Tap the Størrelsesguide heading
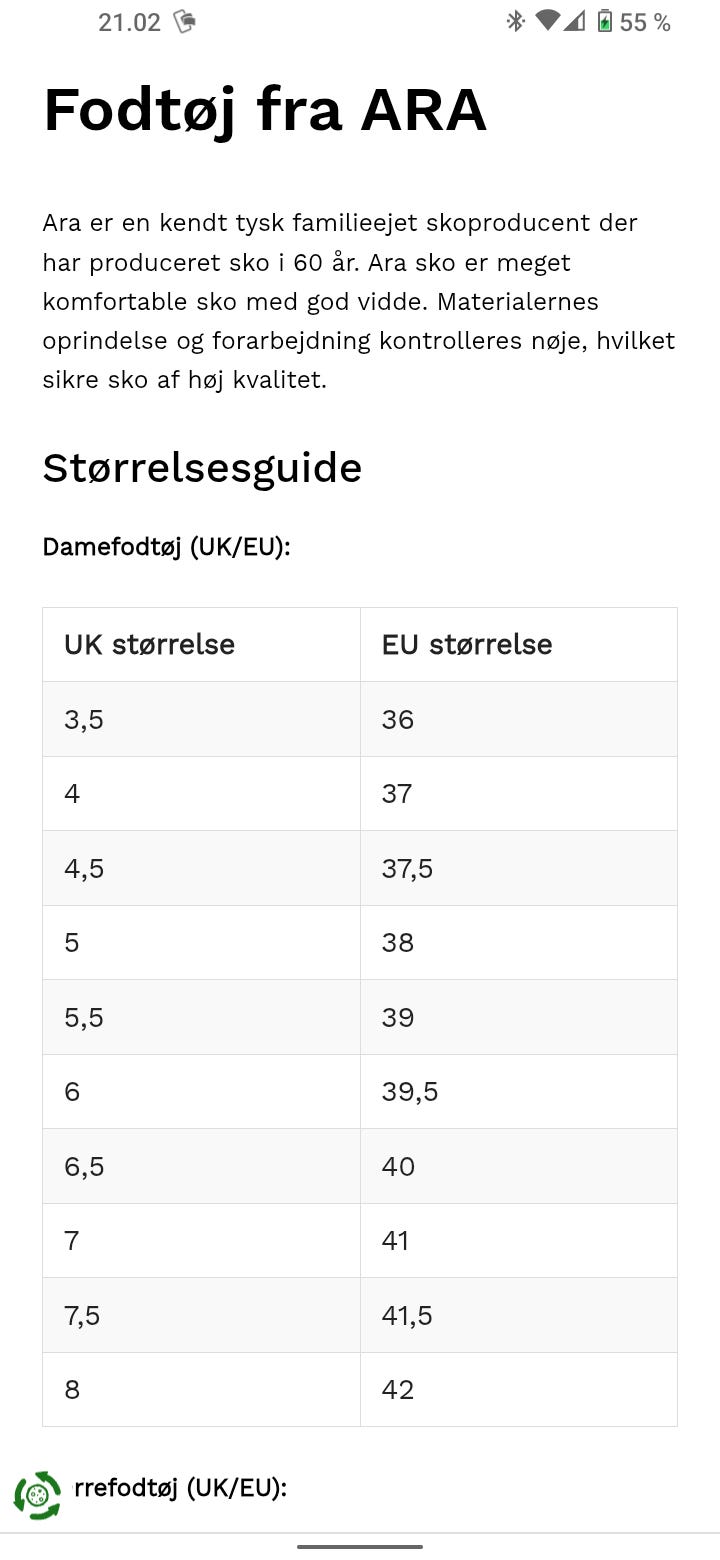 pos(202,467)
